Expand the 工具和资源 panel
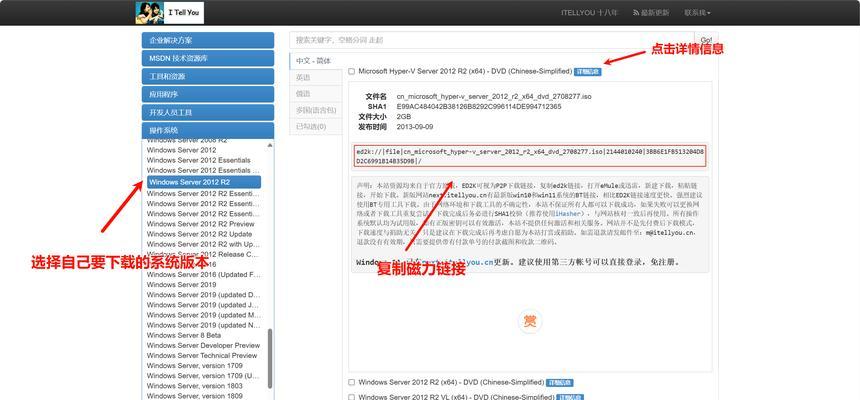860x400 pixels. click(x=208, y=76)
